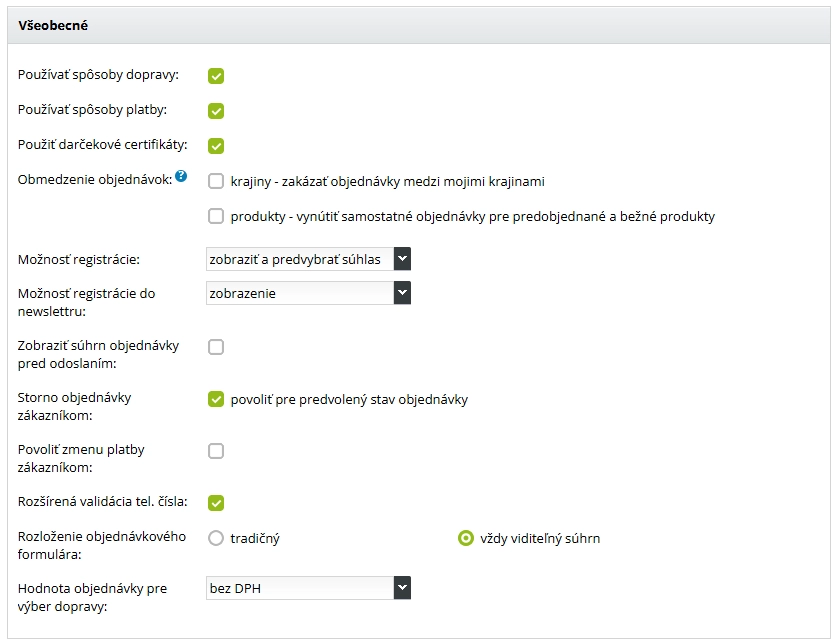This screenshot has width=837, height=642.
Task: Disable Rozšírená validácia tel. čísla checkbox
Action: click(216, 503)
